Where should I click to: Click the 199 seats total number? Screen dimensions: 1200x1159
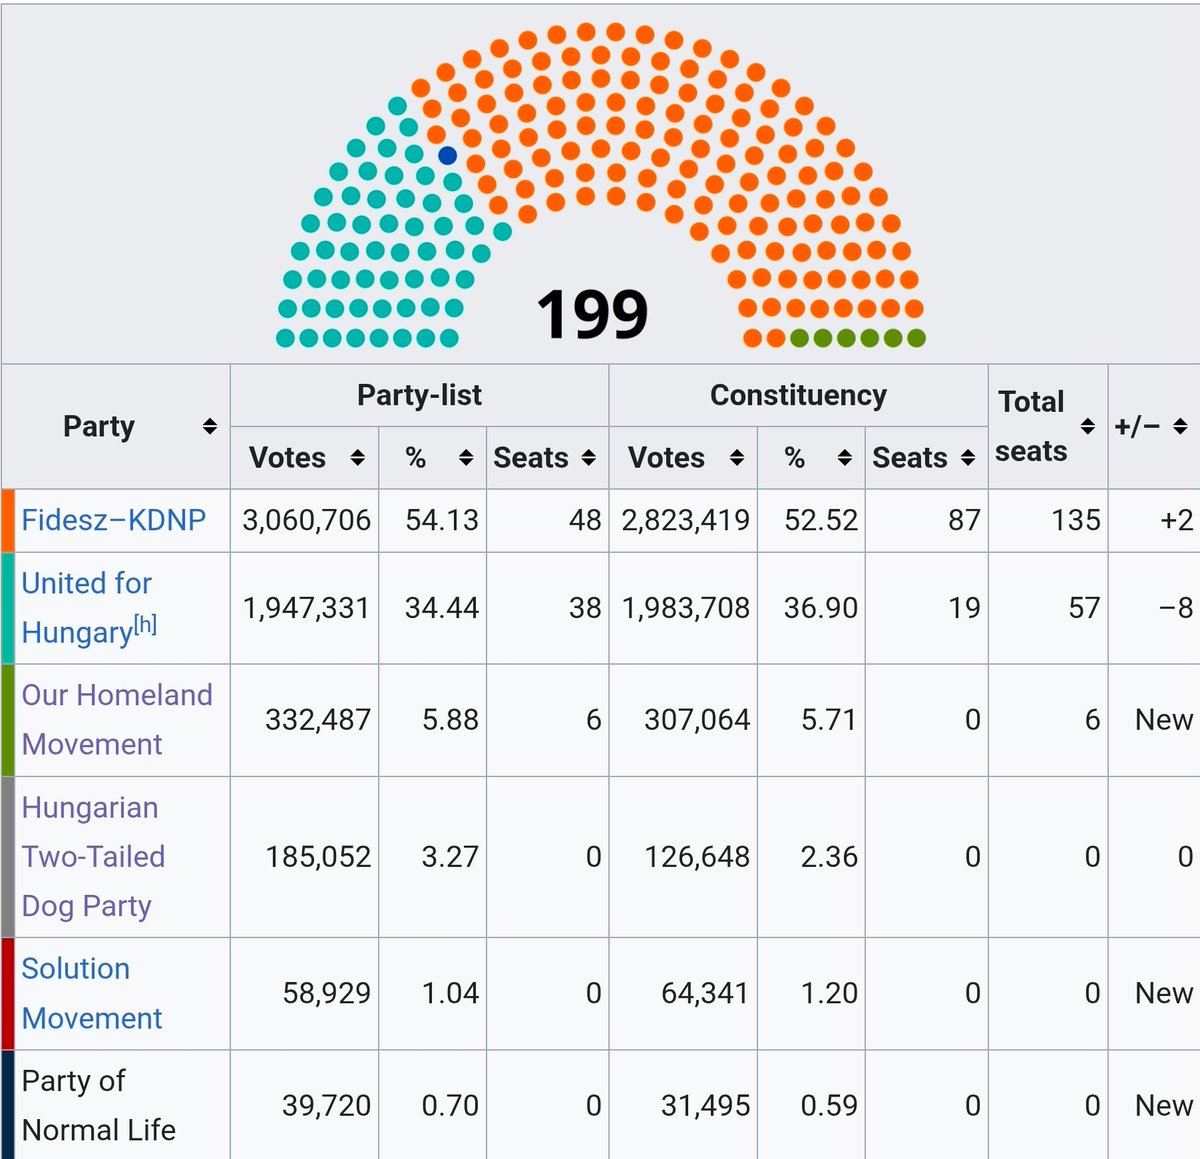tap(593, 315)
